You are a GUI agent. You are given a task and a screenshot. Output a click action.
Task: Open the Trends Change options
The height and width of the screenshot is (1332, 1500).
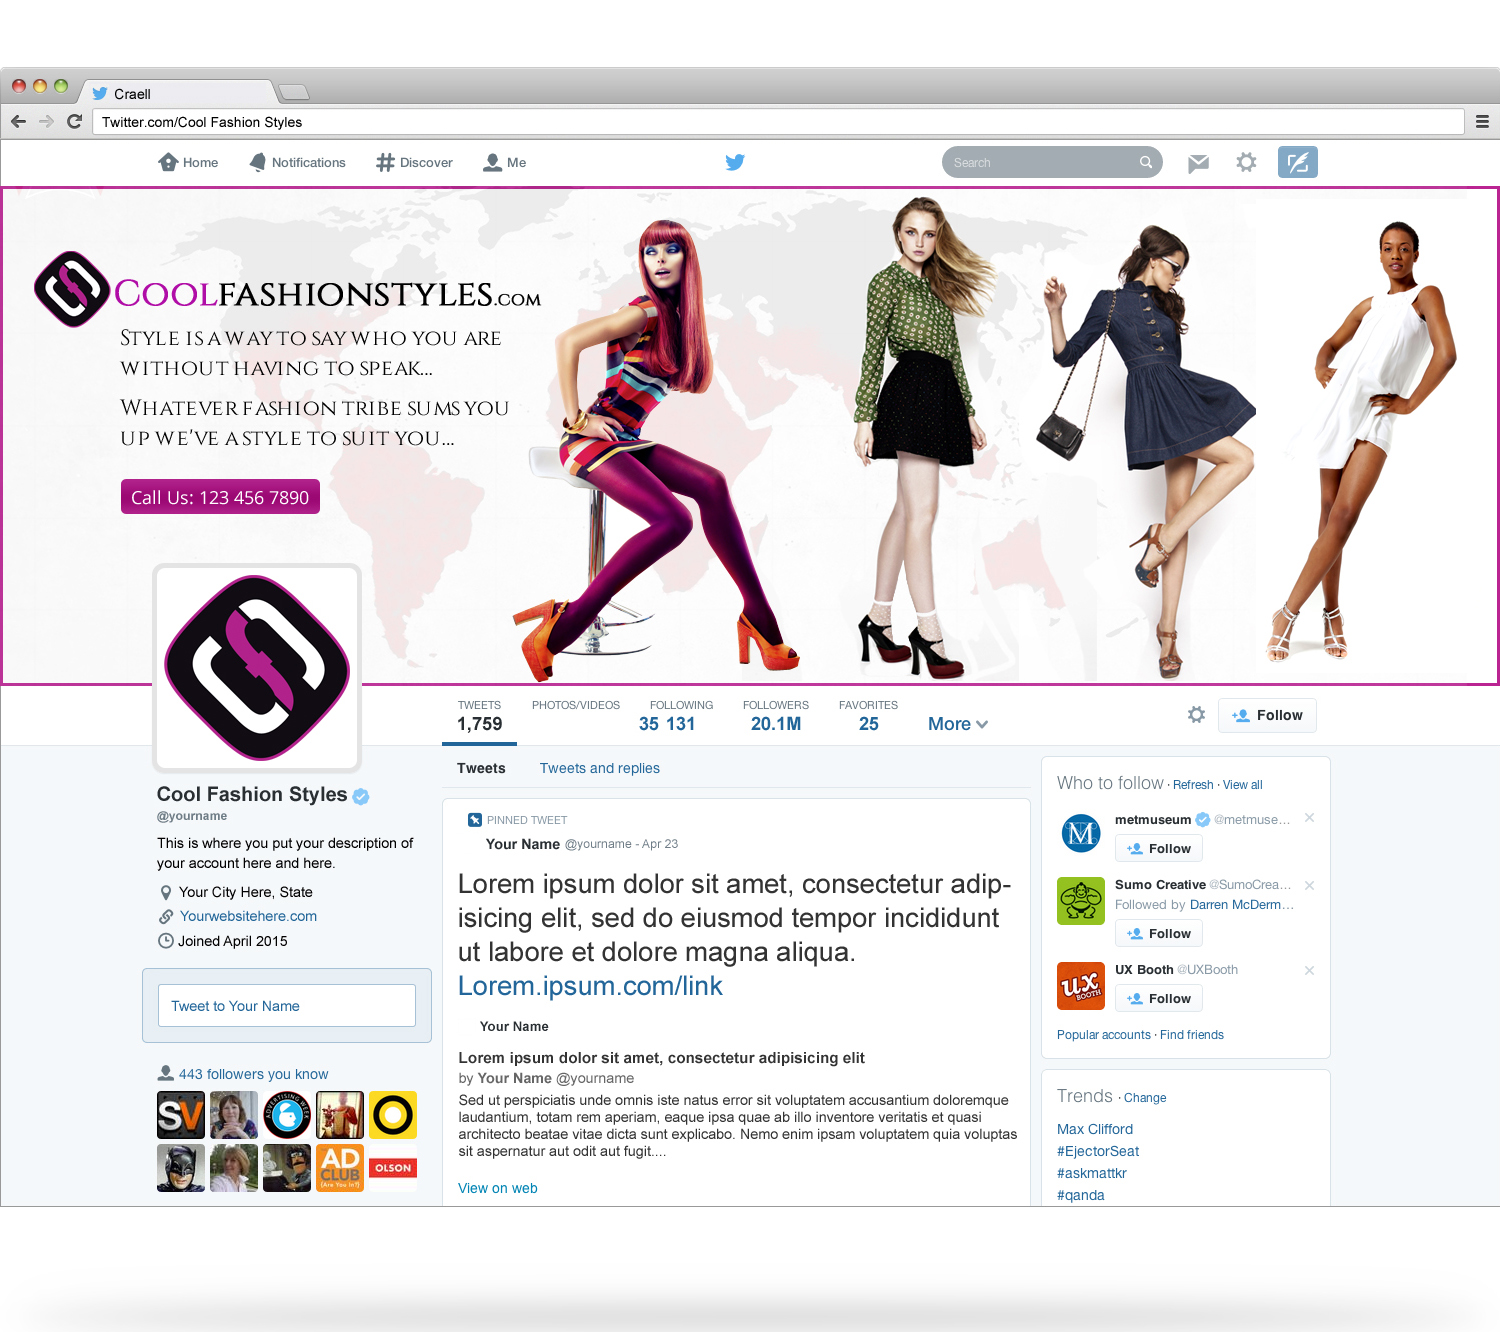(1144, 1098)
